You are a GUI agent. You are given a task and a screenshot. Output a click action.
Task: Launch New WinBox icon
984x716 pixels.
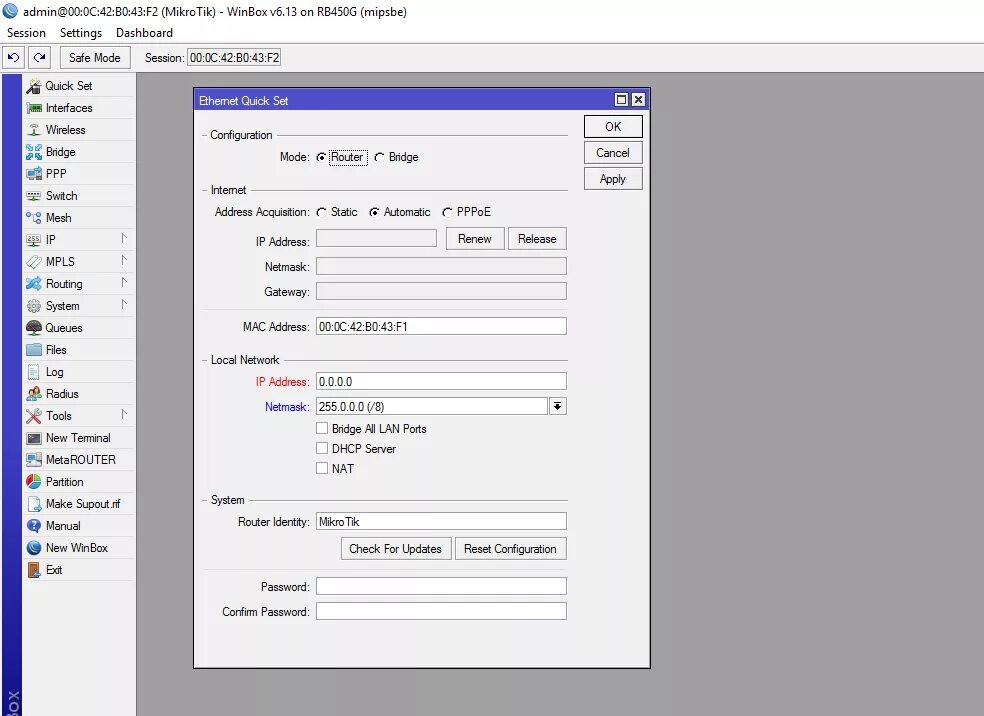click(33, 548)
